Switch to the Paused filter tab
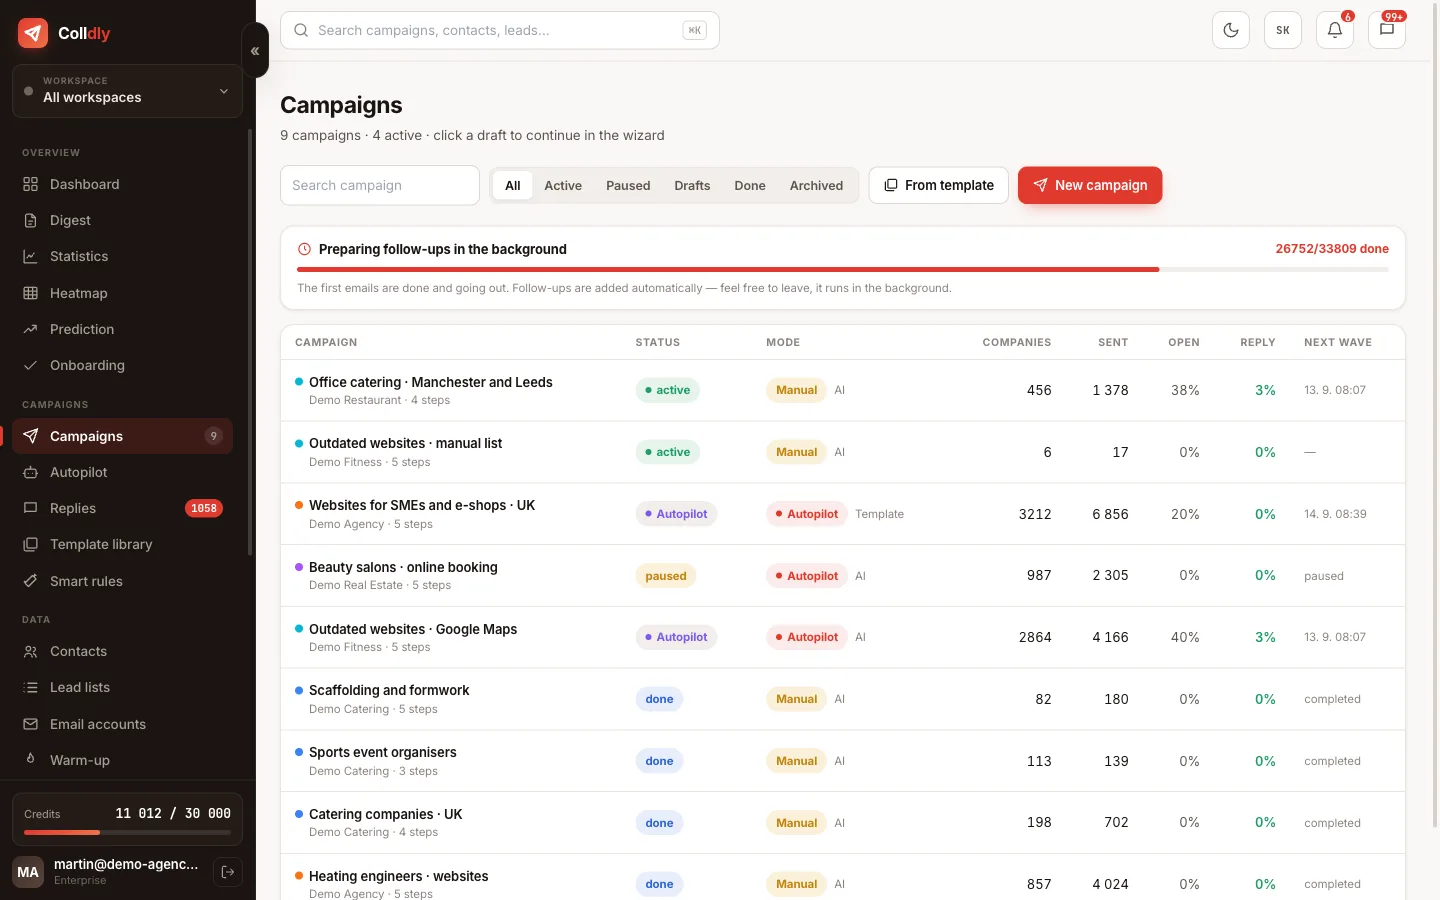The image size is (1440, 900). click(628, 185)
